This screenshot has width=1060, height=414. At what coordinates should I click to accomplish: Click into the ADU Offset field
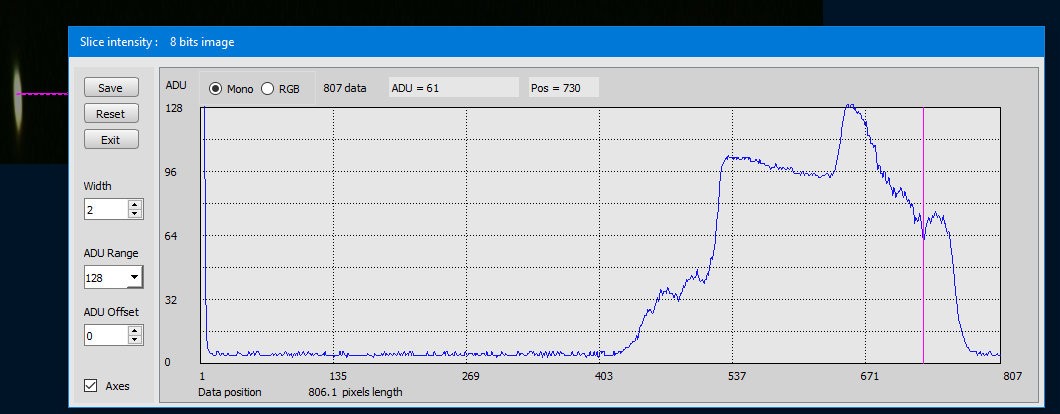[106, 336]
